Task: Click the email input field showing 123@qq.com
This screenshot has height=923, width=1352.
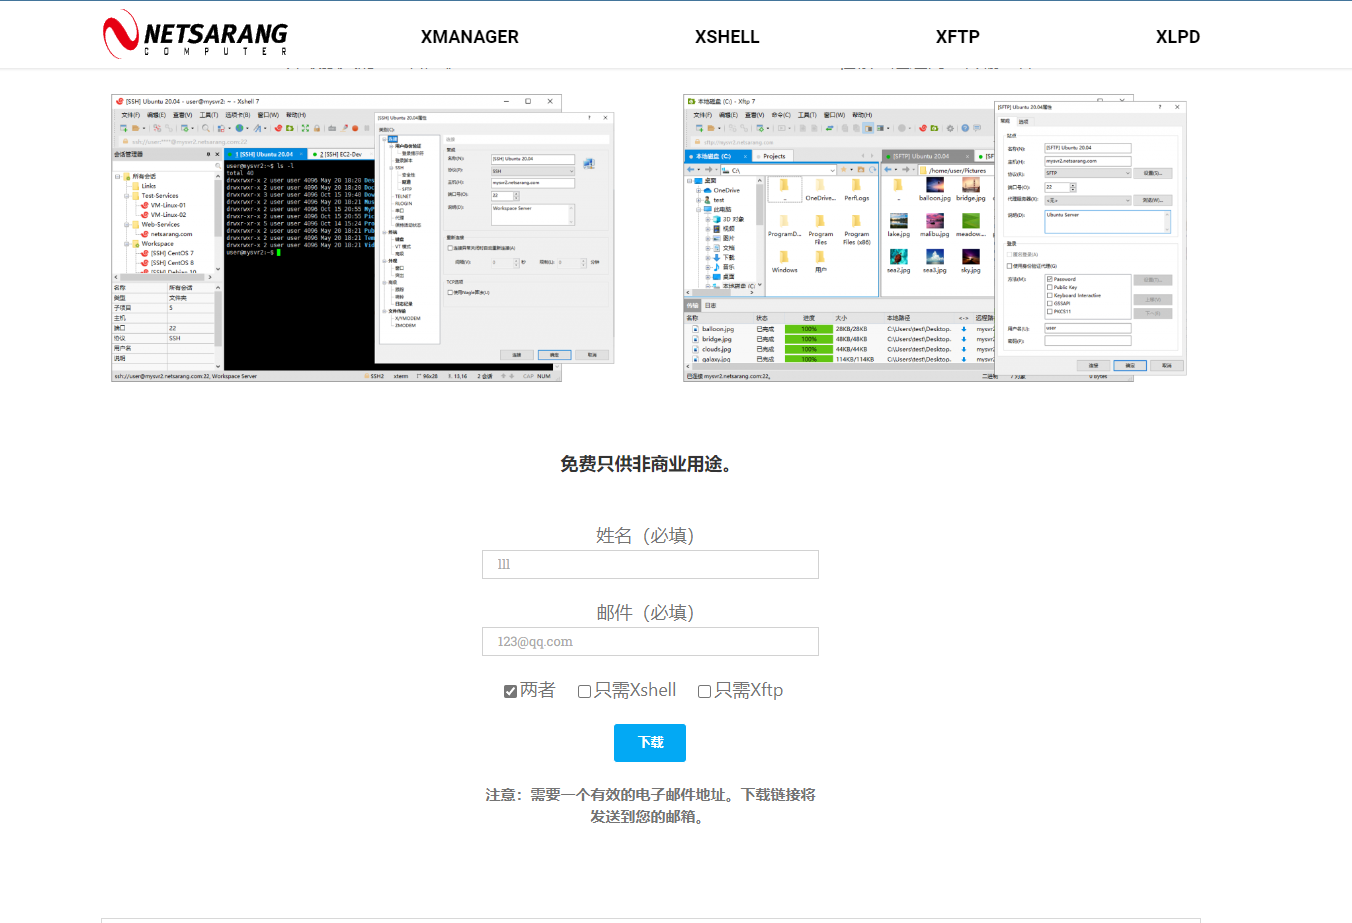Action: [650, 641]
